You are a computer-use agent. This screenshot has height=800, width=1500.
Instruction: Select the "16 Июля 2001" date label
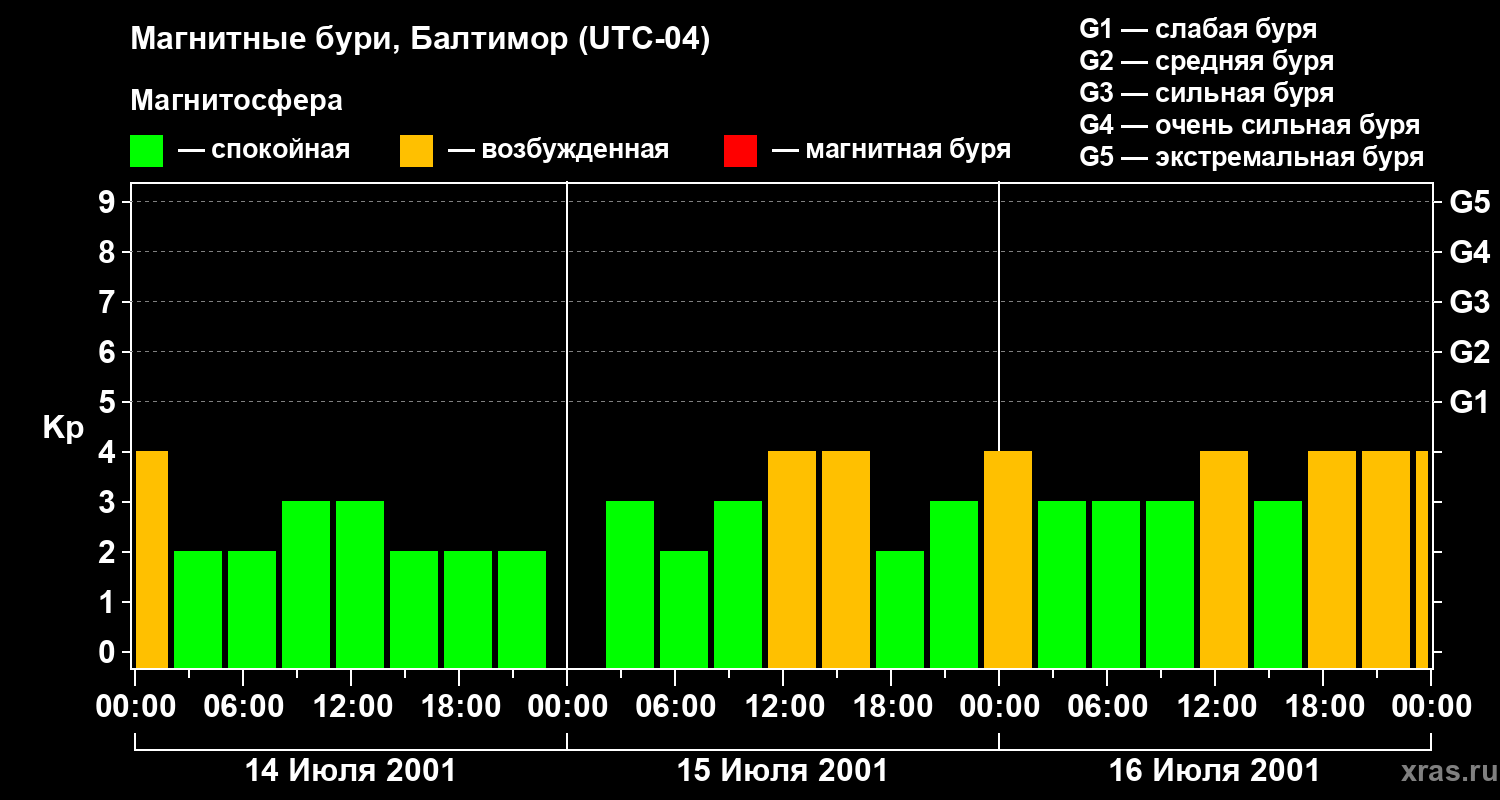coord(1215,771)
